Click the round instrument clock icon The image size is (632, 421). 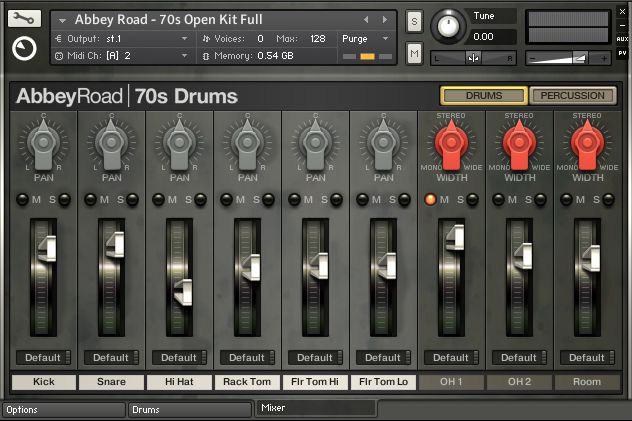tap(24, 48)
